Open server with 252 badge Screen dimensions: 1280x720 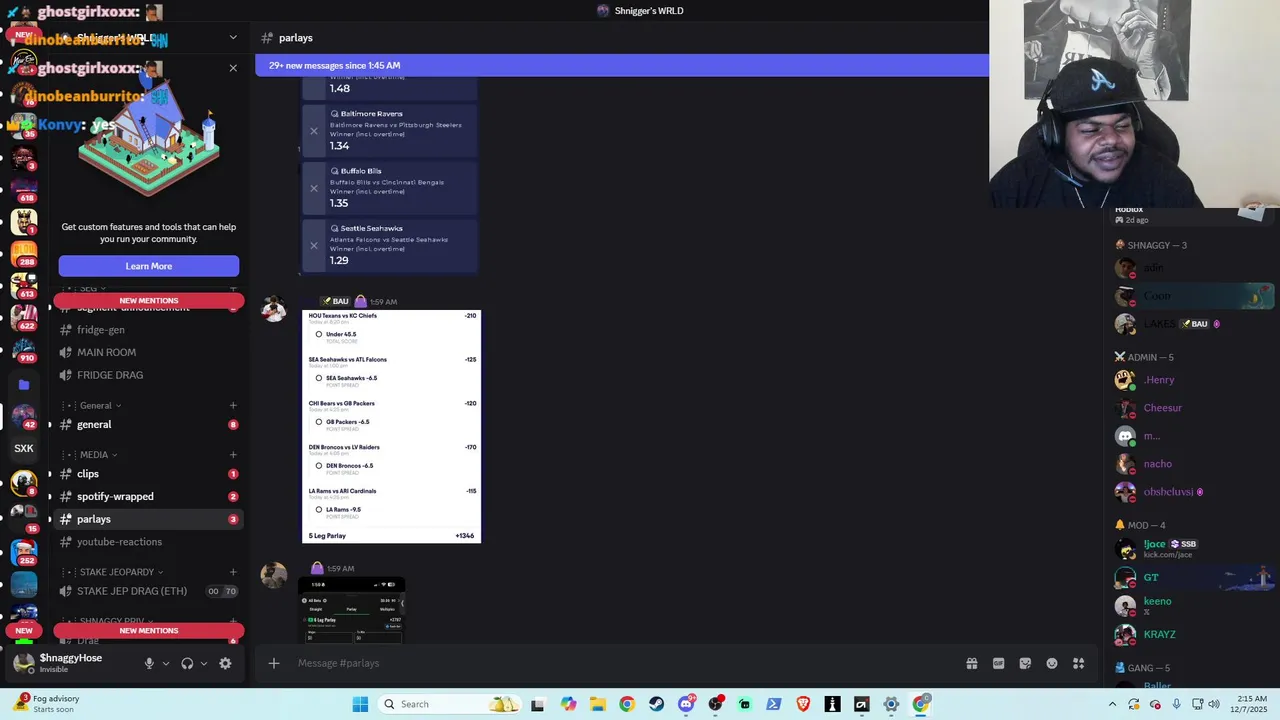click(24, 552)
